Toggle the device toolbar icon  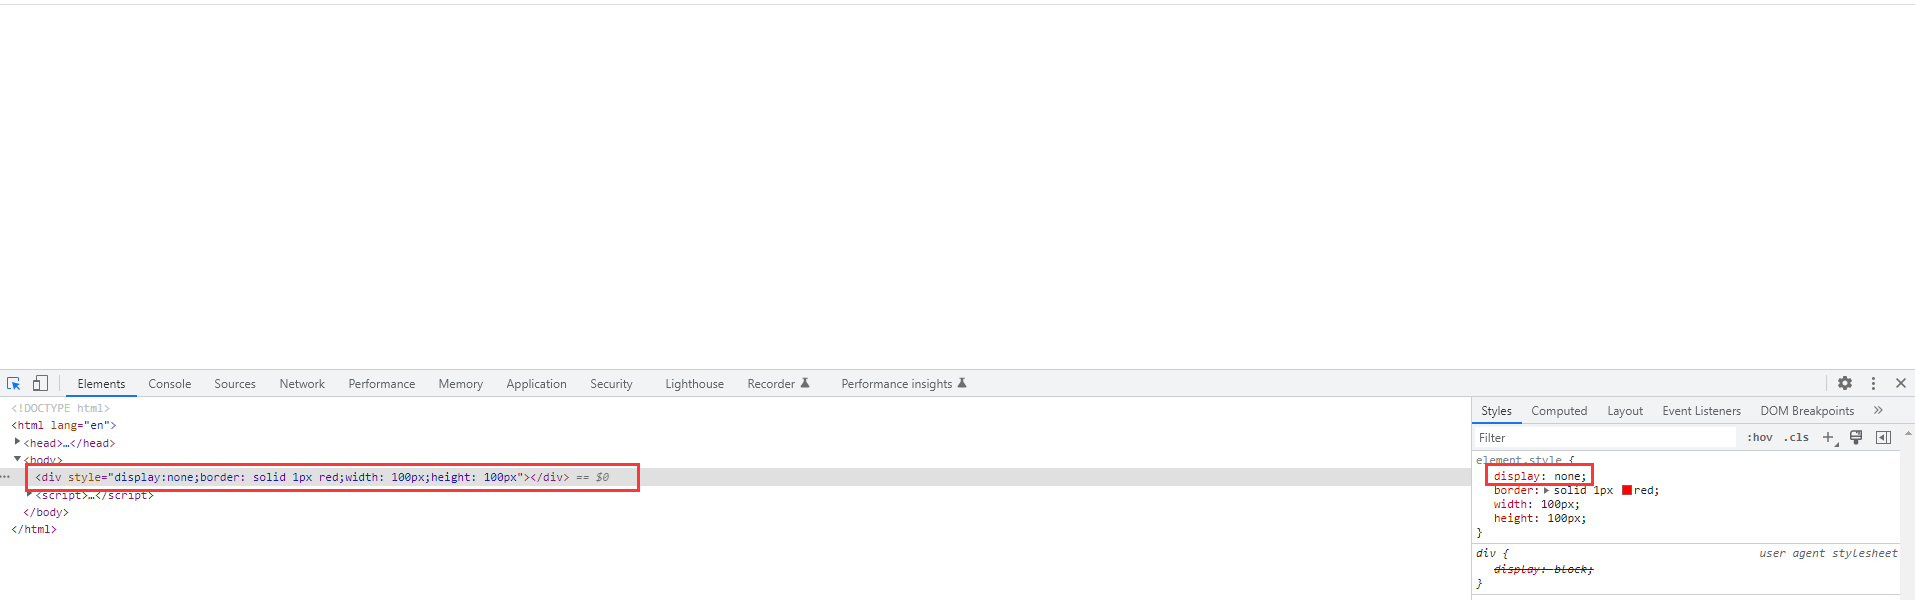pyautogui.click(x=40, y=383)
